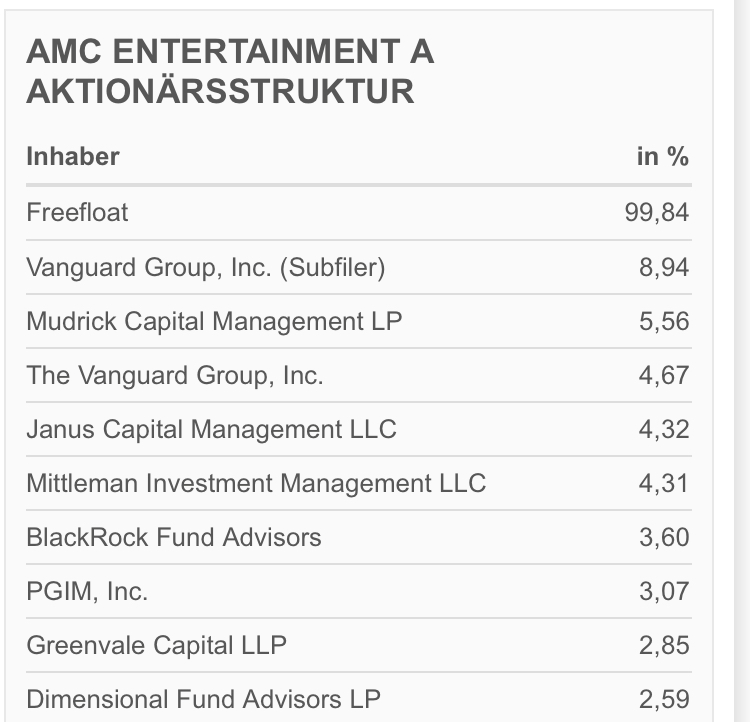Open Greenvale Capital LLP entry
The width and height of the screenshot is (750, 722).
(156, 645)
